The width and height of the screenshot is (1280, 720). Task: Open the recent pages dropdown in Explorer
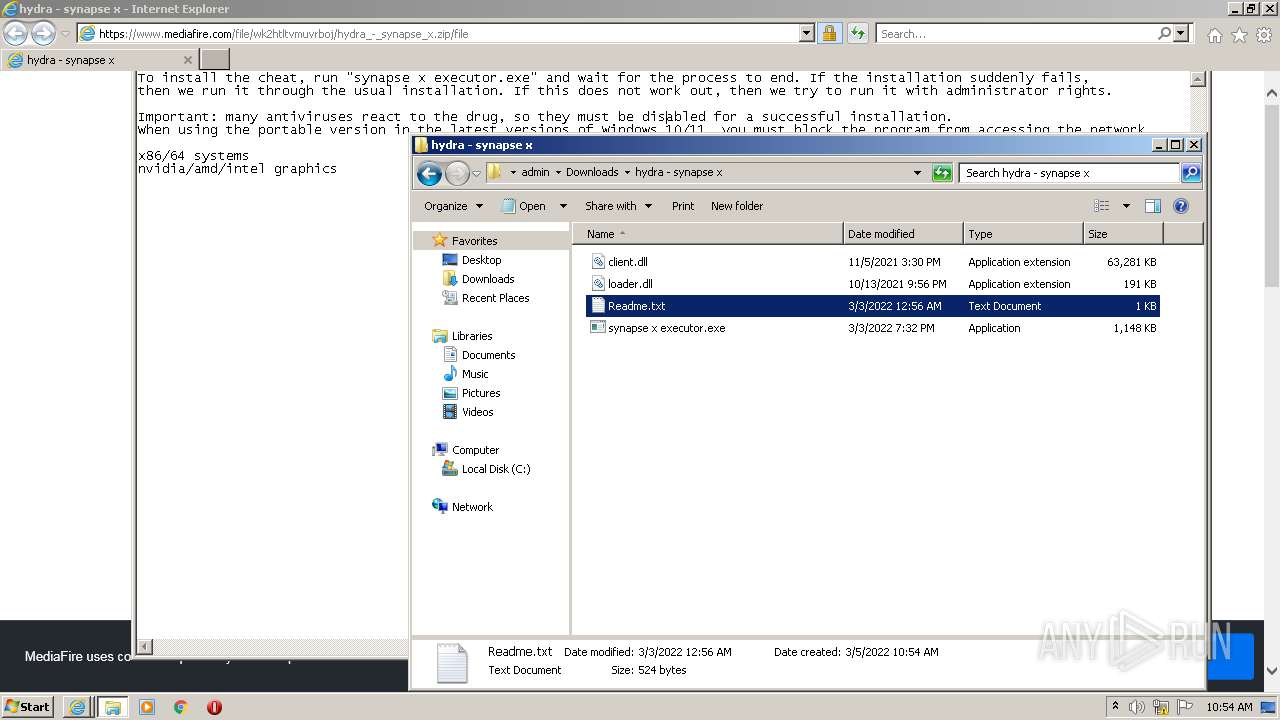[476, 174]
